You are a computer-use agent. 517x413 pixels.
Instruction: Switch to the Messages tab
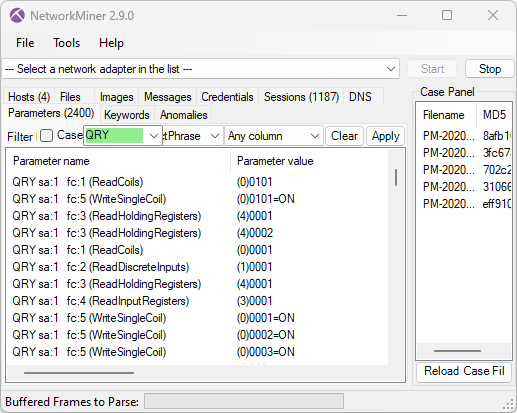point(168,97)
